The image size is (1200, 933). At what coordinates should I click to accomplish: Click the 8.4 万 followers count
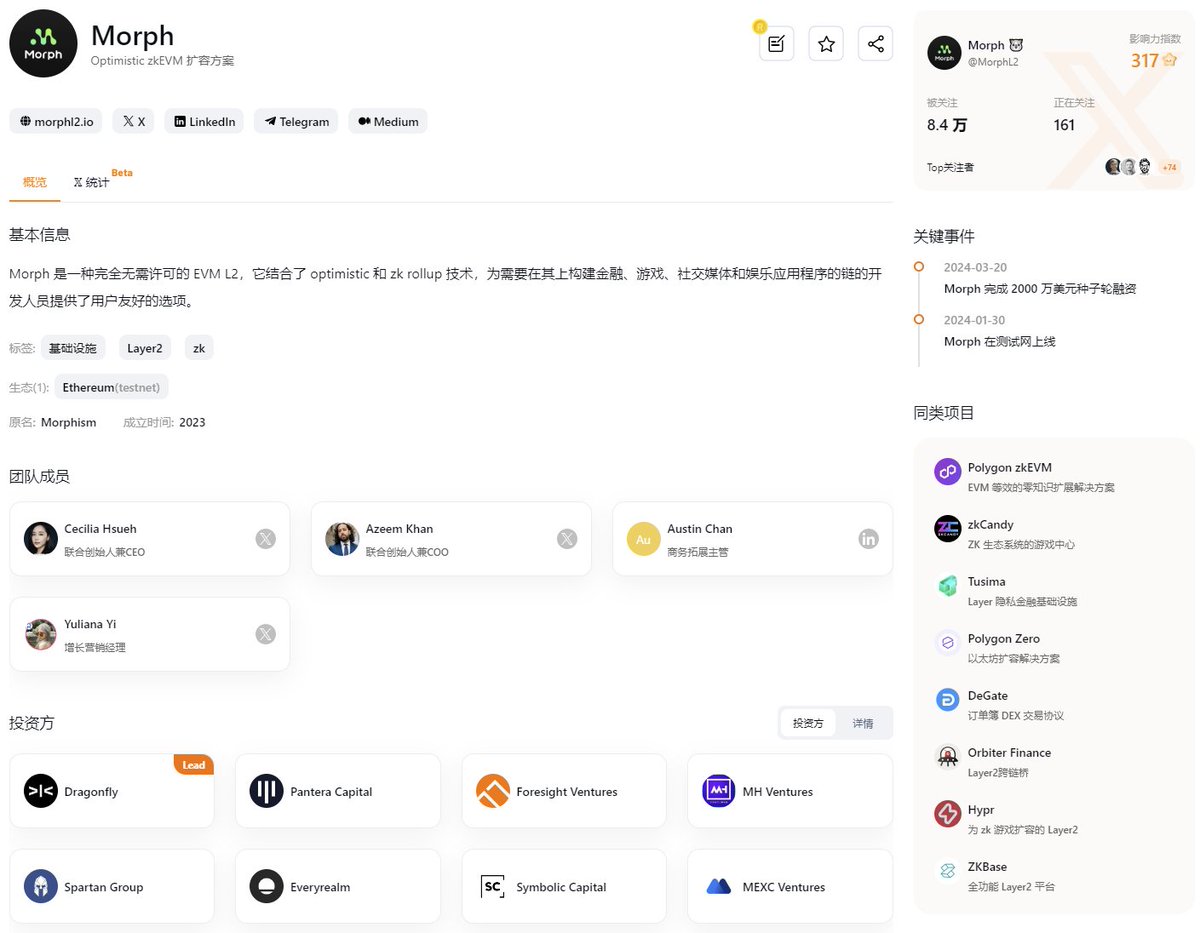point(947,125)
